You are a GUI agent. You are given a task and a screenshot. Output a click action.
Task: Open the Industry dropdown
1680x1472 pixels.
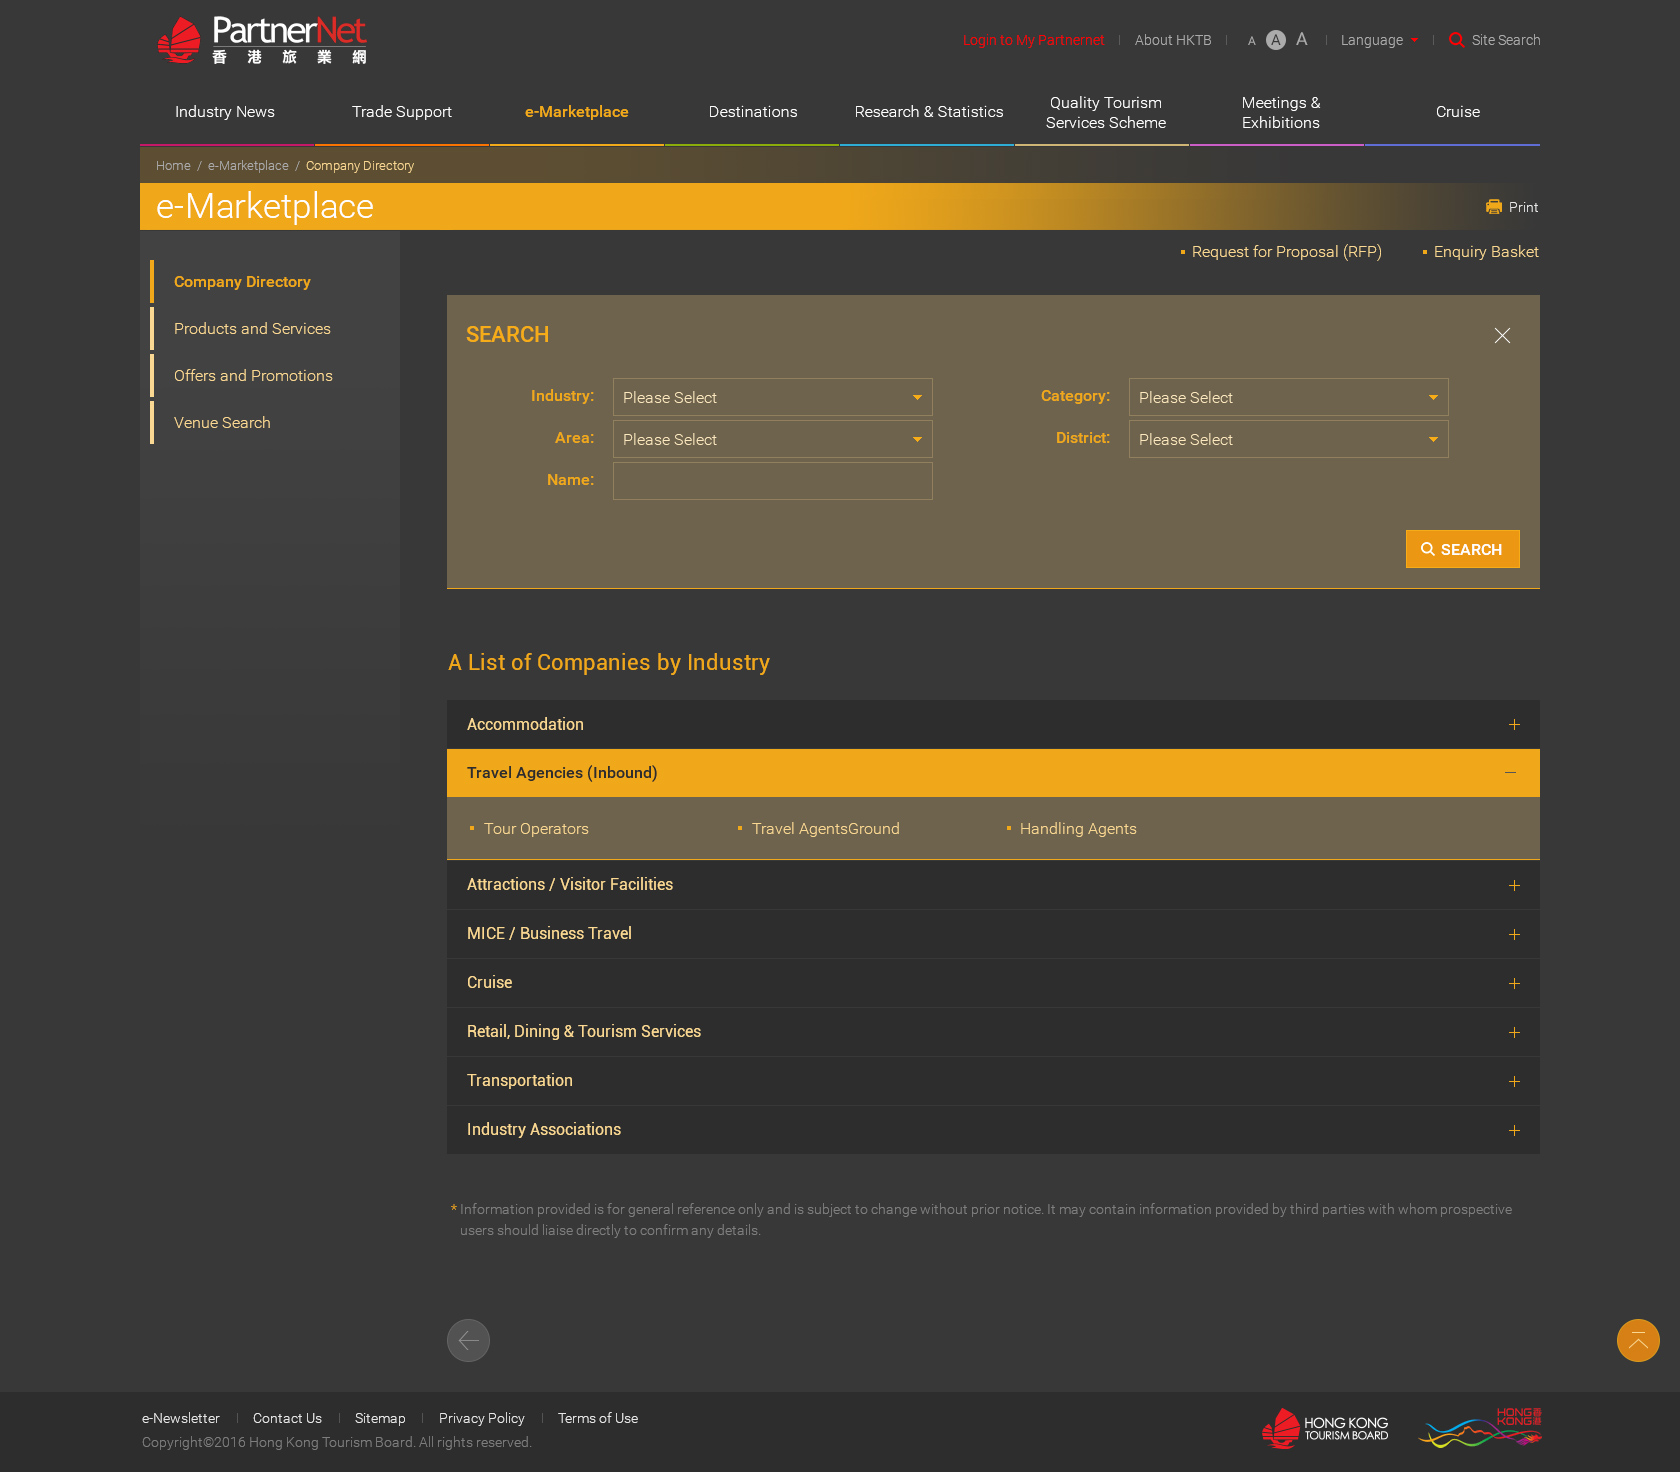coord(772,397)
